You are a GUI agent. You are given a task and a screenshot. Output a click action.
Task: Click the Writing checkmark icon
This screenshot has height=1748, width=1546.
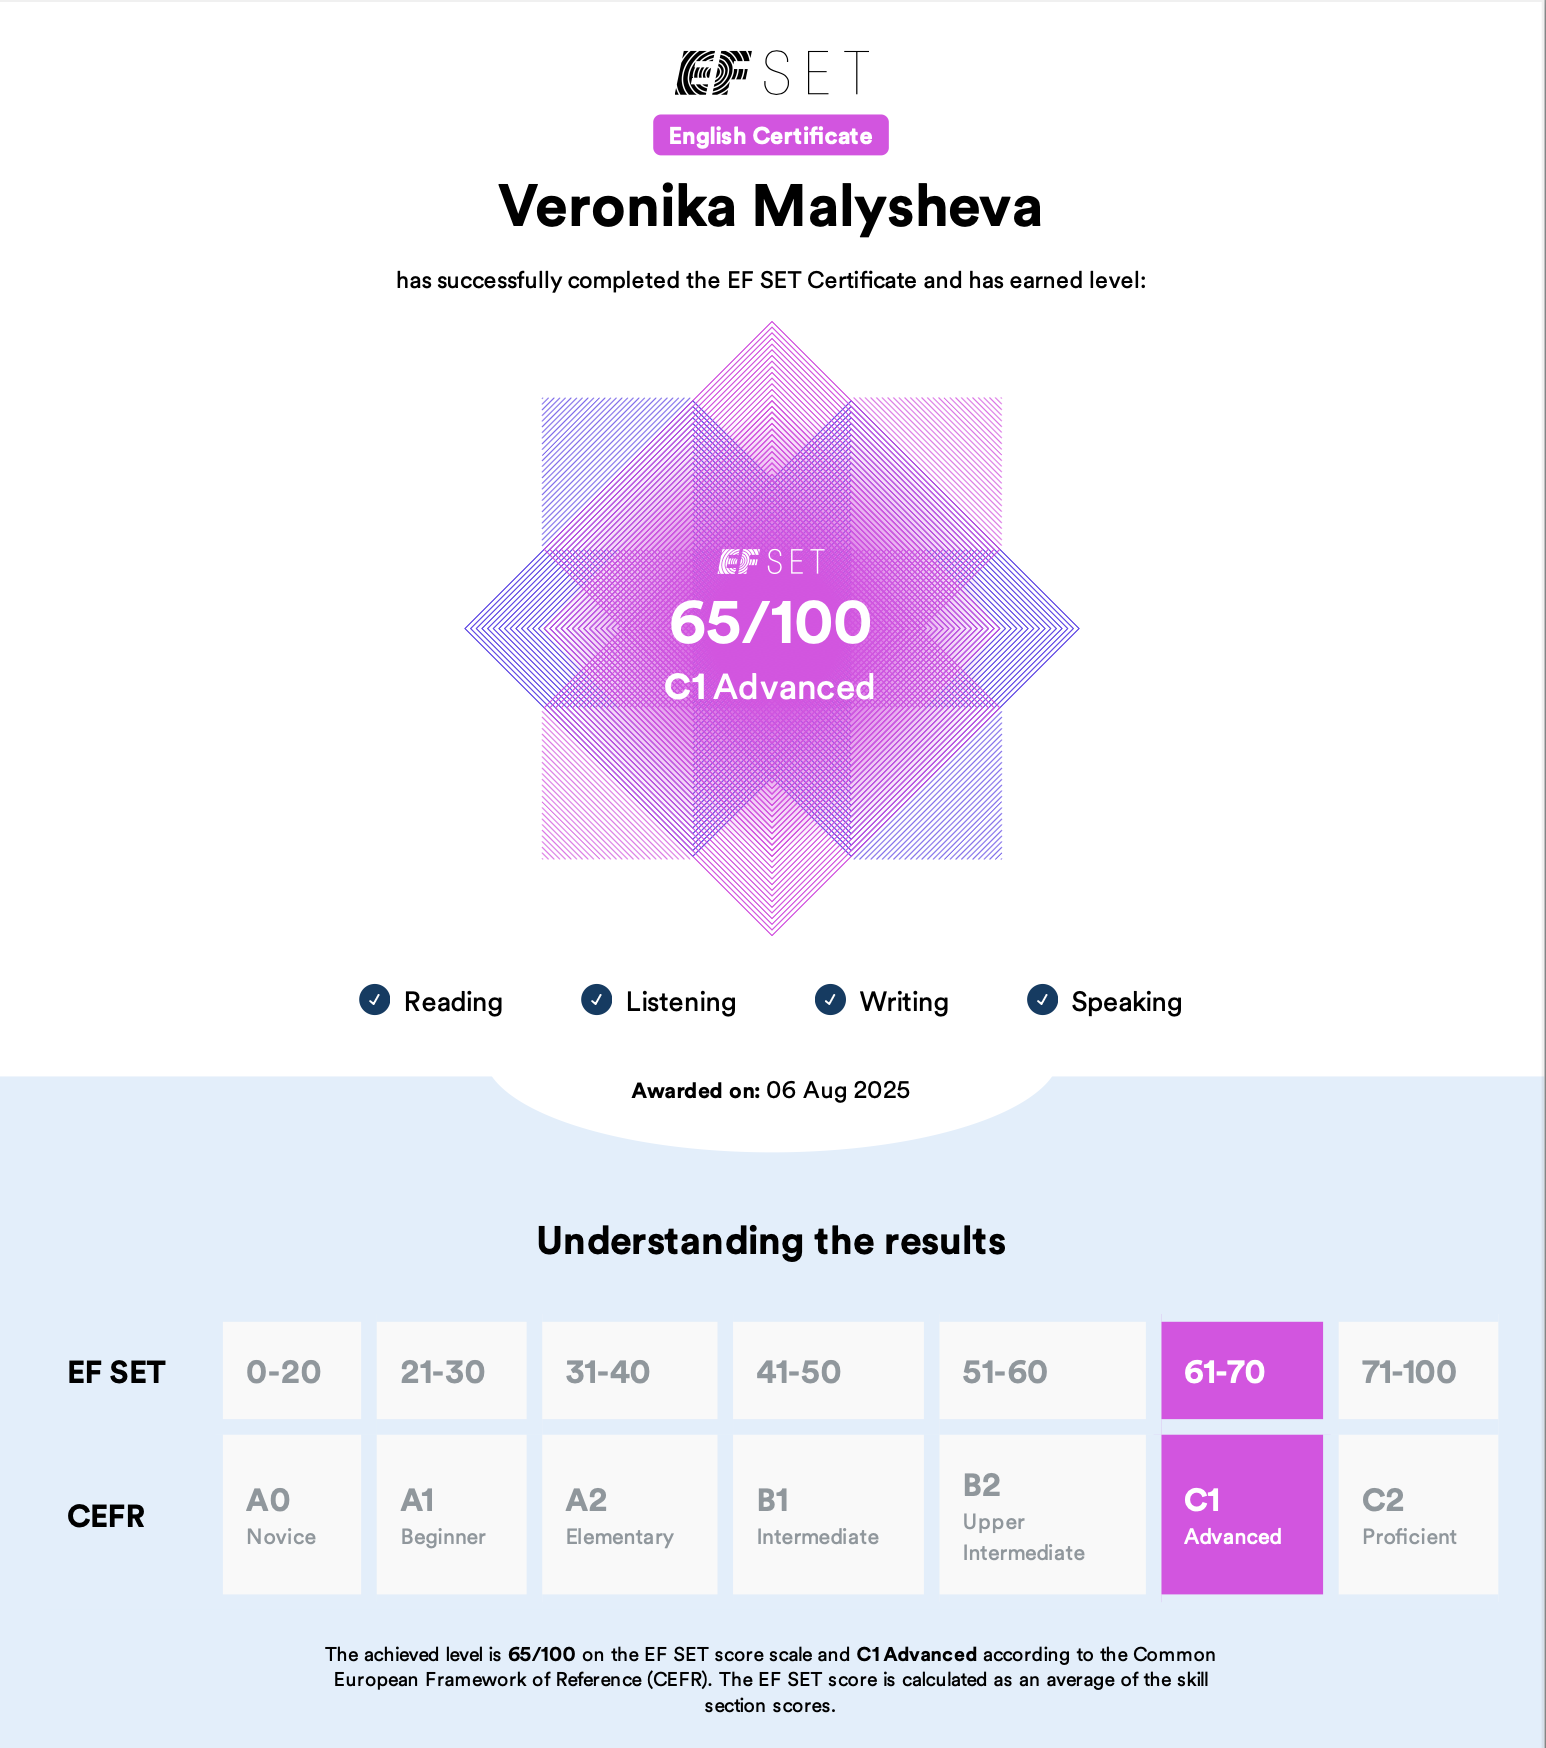pos(830,1000)
